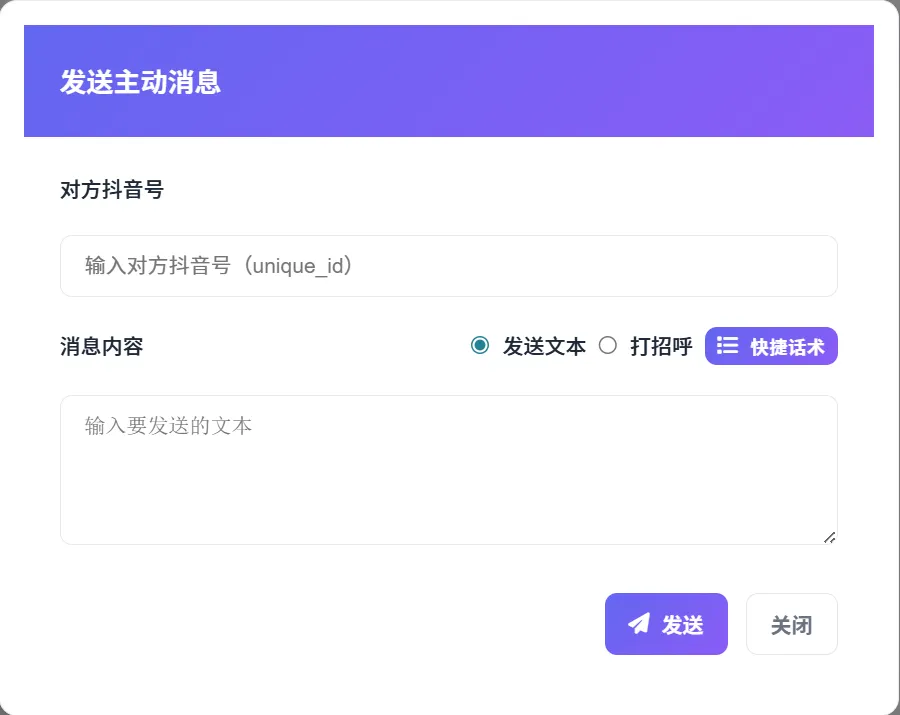Click the list icon on 快捷话术 button
This screenshot has height=715, width=900.
pos(726,345)
